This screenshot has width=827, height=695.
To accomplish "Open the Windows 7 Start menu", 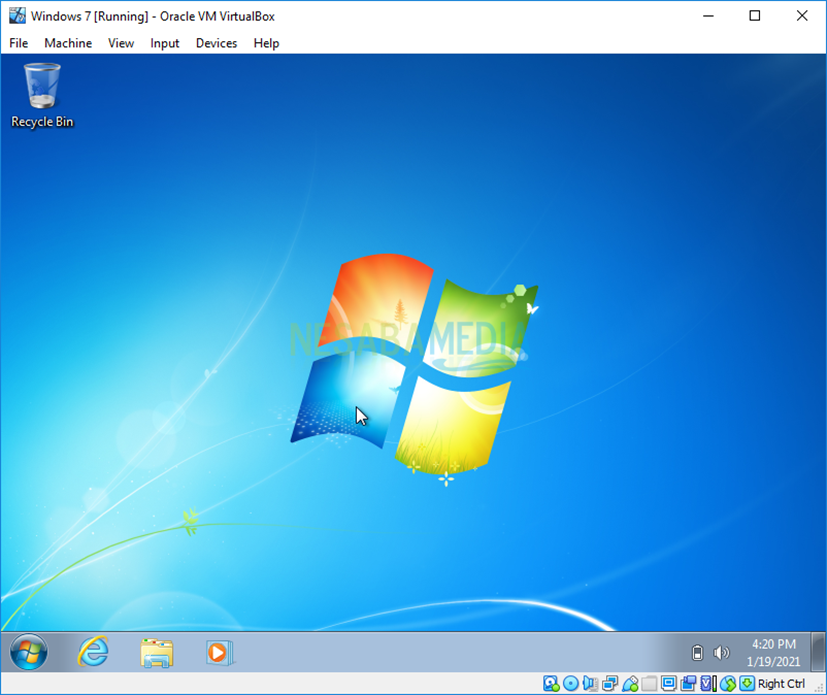I will pyautogui.click(x=28, y=653).
